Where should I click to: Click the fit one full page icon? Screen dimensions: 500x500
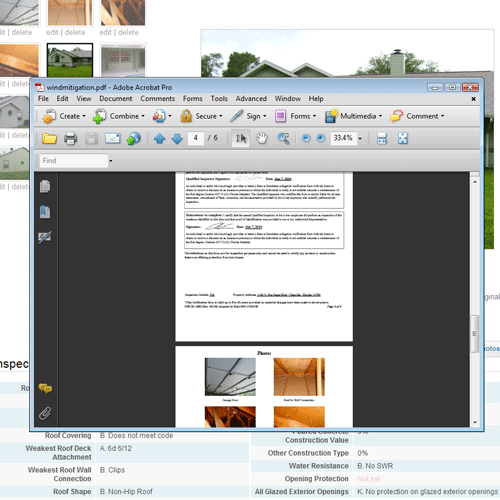pyautogui.click(x=403, y=138)
